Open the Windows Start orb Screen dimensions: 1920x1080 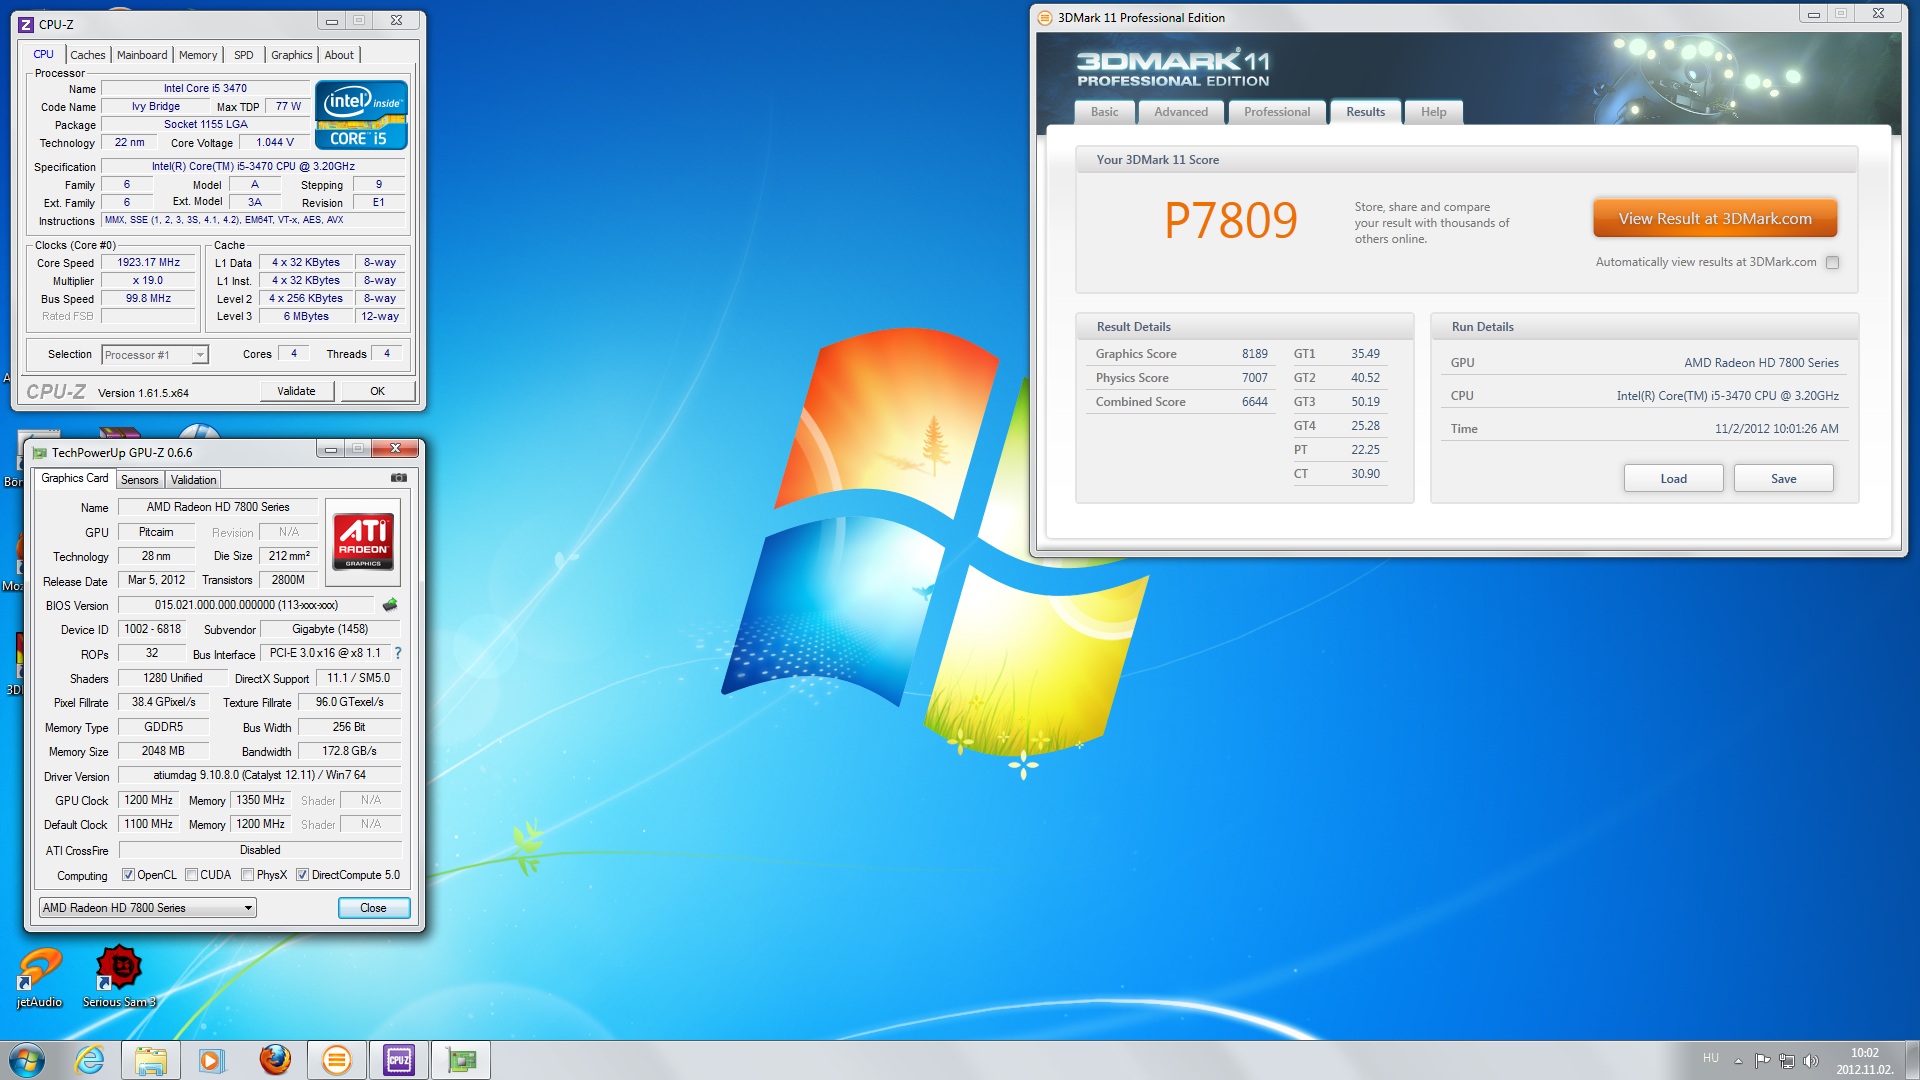click(x=27, y=1060)
